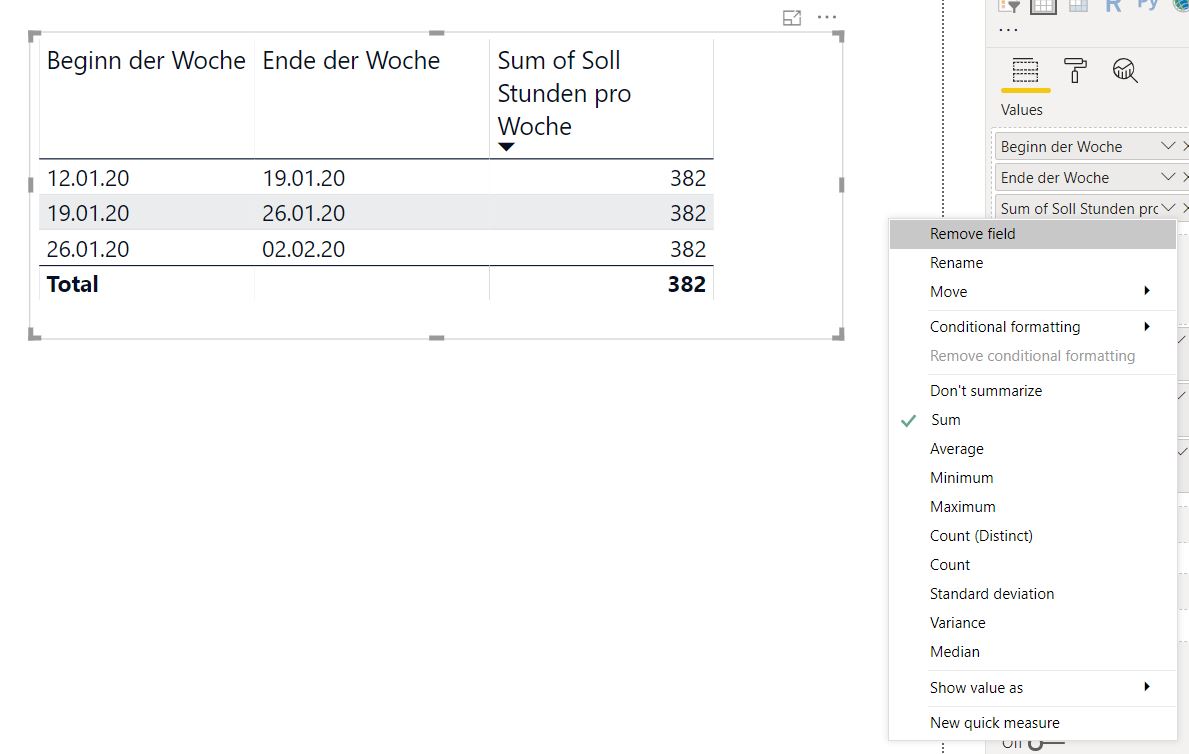The height and width of the screenshot is (754, 1189).
Task: Select the 19.01.20 cell in Ende column
Action: [303, 178]
